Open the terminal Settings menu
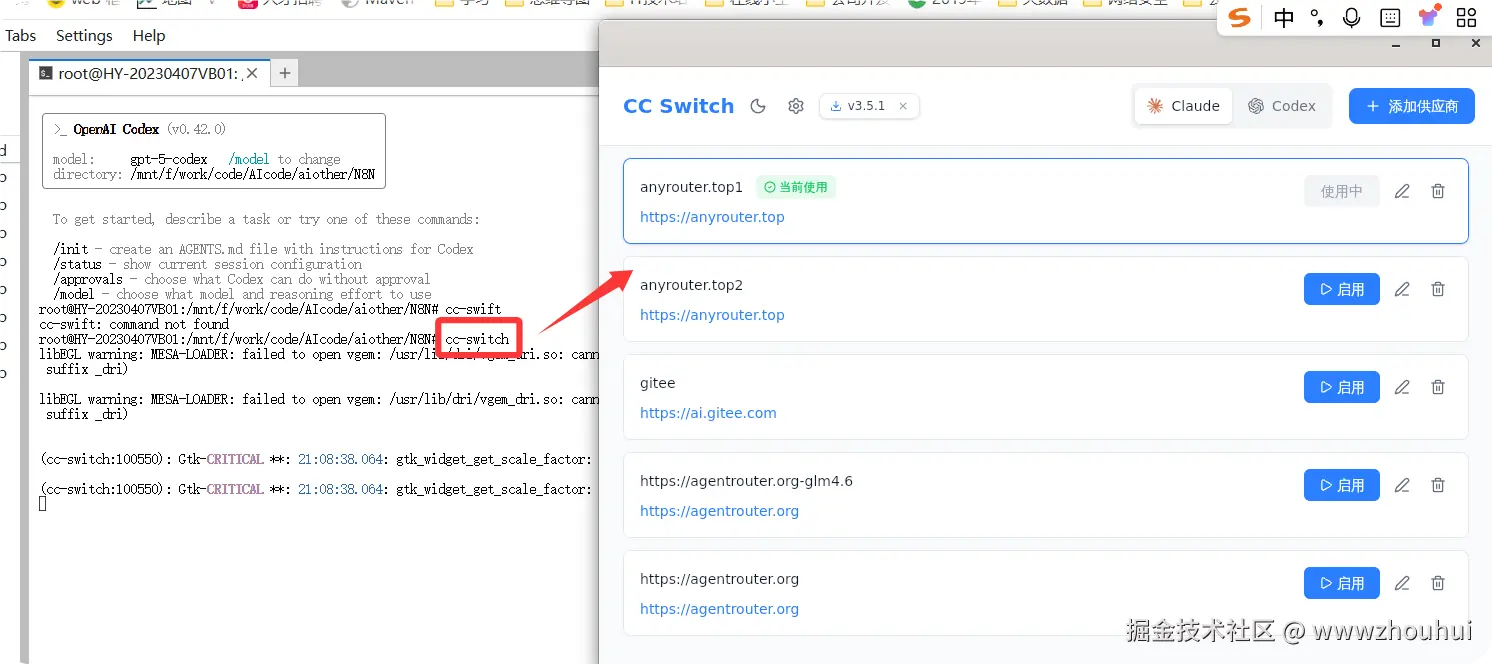Screen dimensions: 1492x664 click(x=84, y=35)
